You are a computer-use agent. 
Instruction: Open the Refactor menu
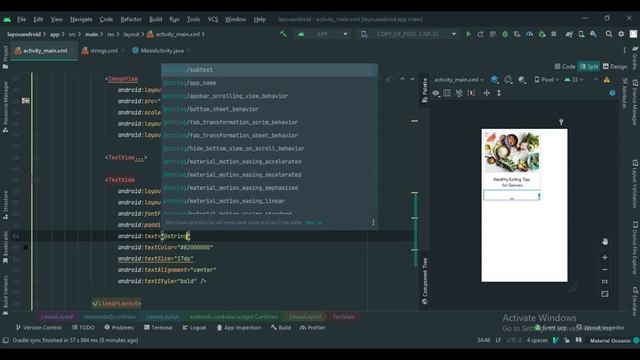[131, 19]
